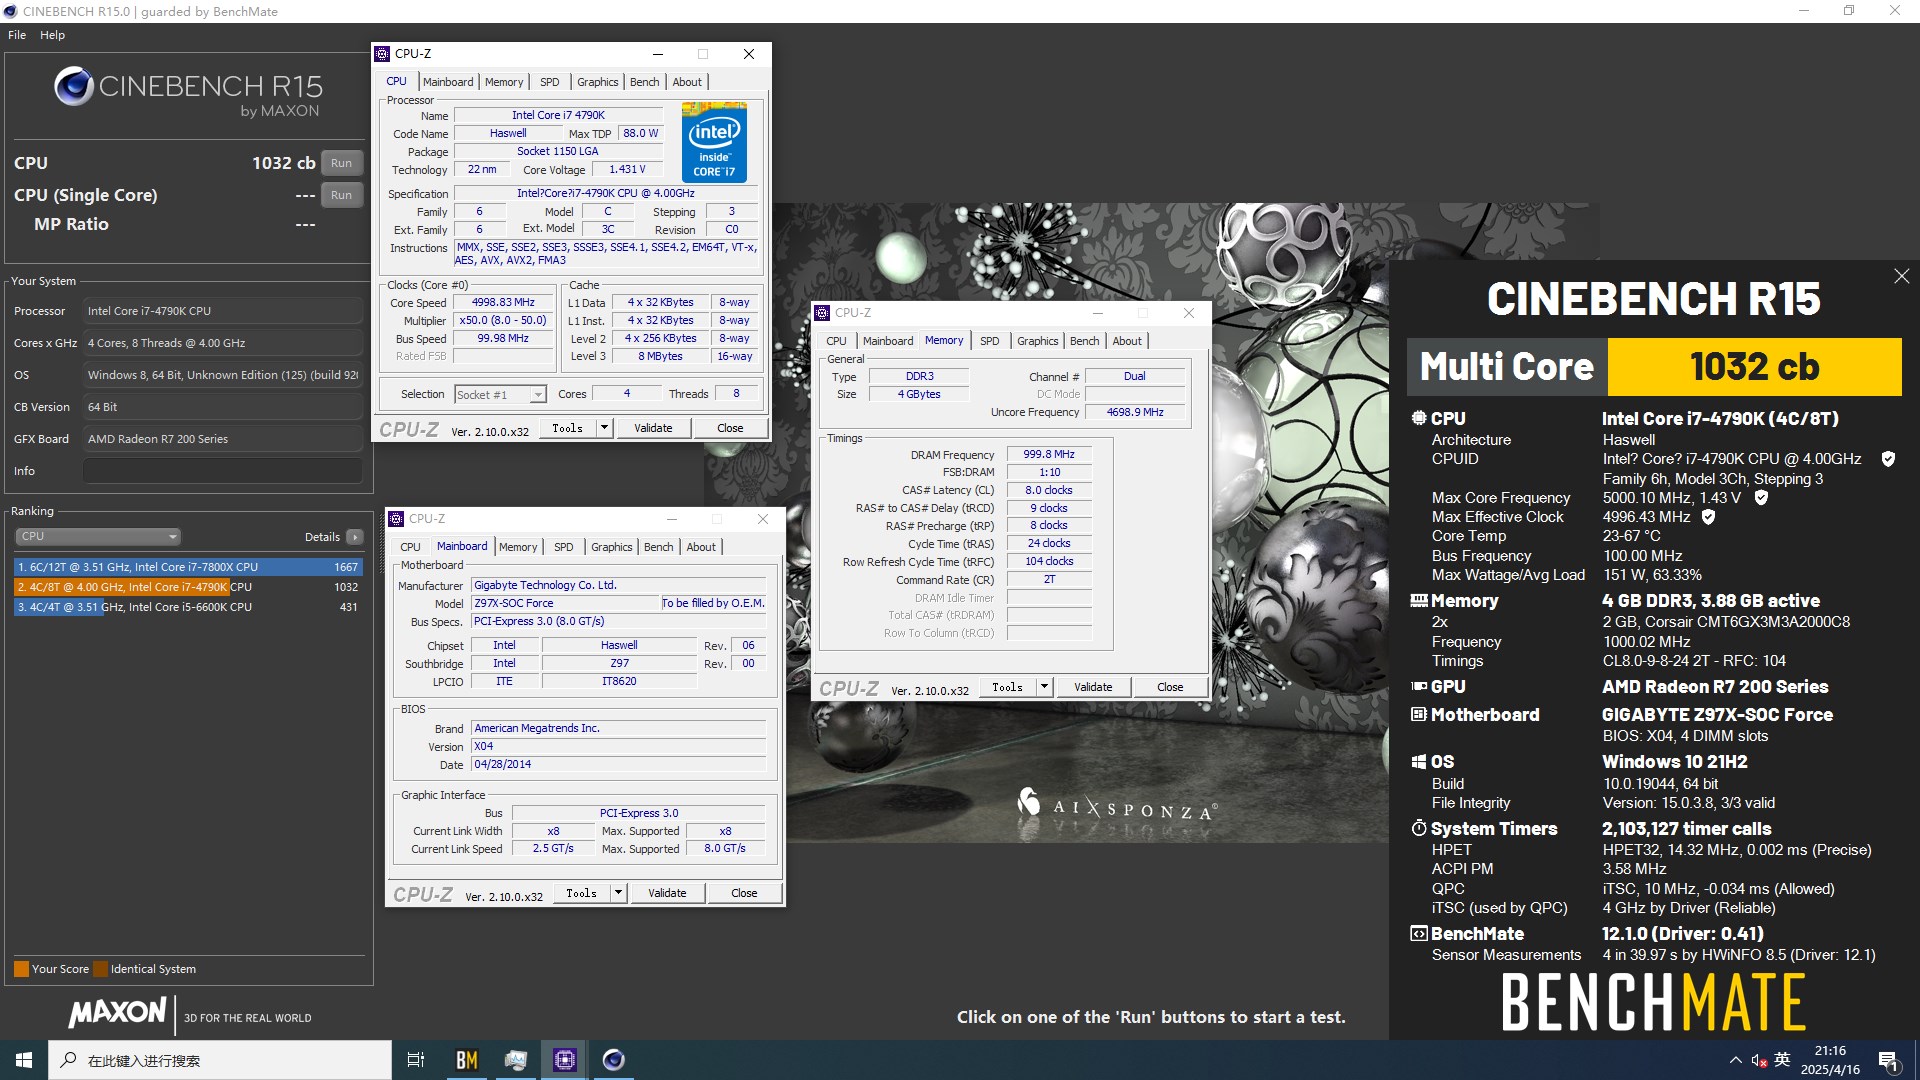Open Graphics tab in Mainboard CPU-Z window

[612, 547]
